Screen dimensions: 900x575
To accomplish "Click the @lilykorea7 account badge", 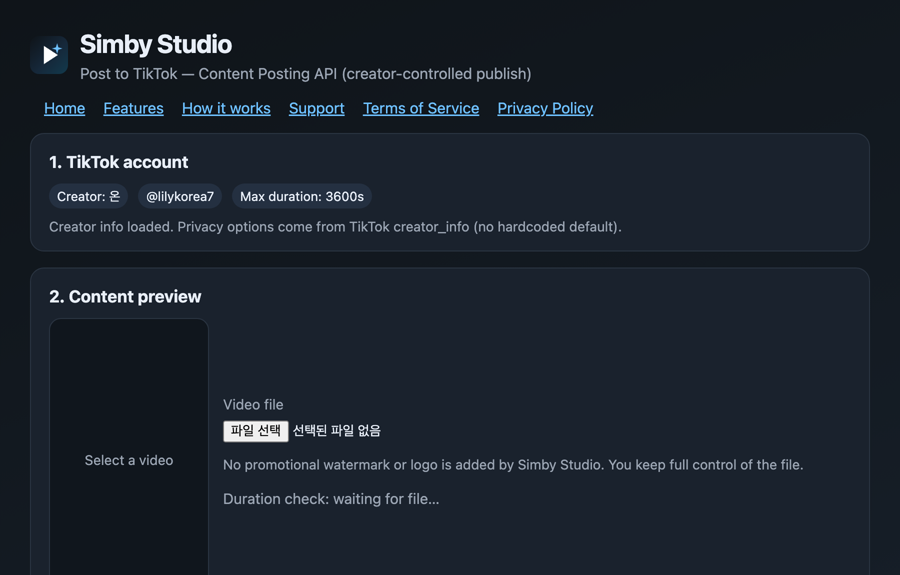I will pos(180,196).
